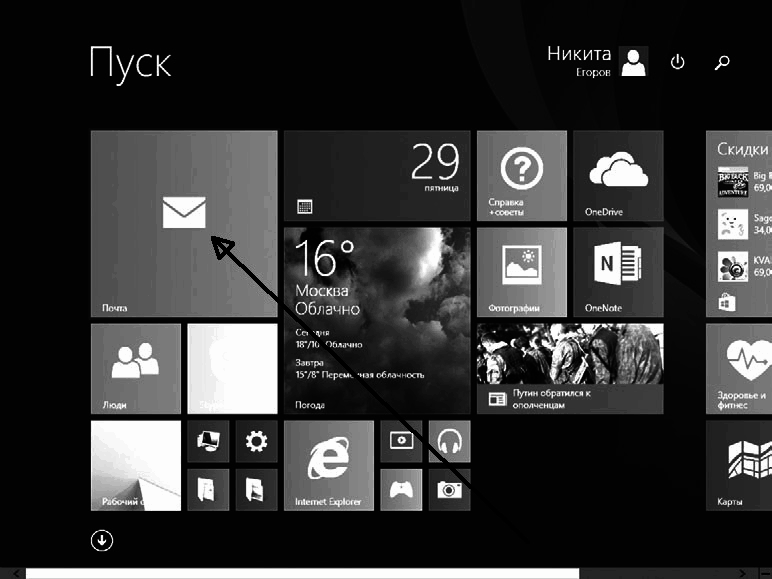
Task: Open the Почта mail tile
Action: click(x=184, y=224)
